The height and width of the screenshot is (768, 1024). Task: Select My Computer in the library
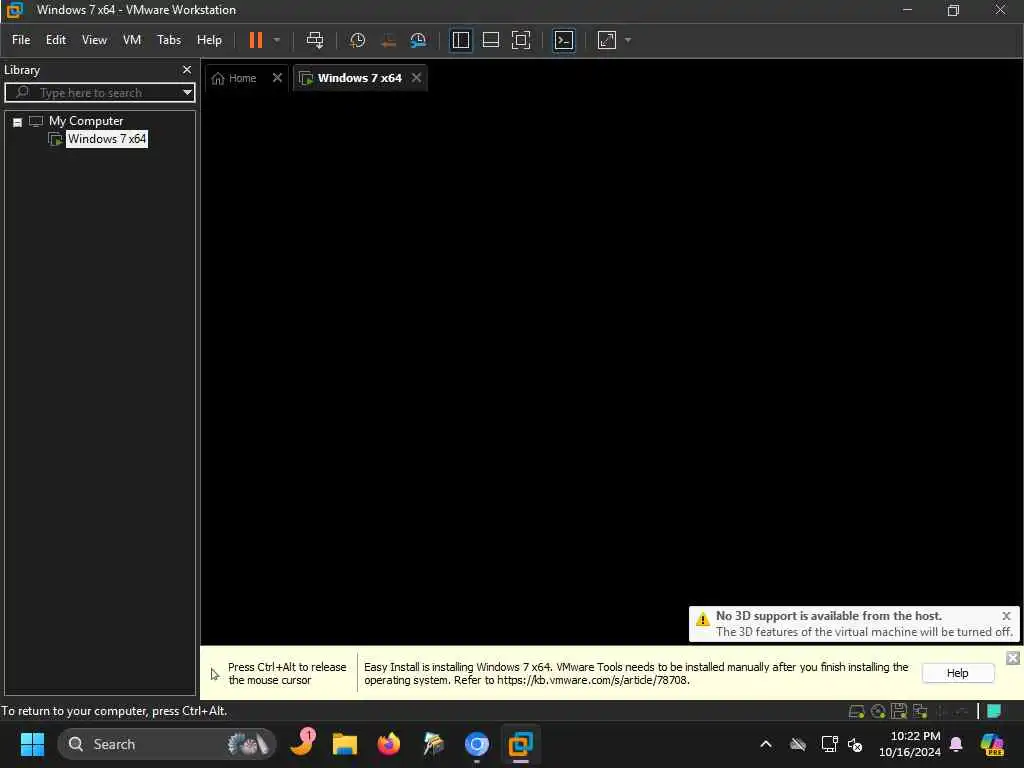(x=86, y=121)
